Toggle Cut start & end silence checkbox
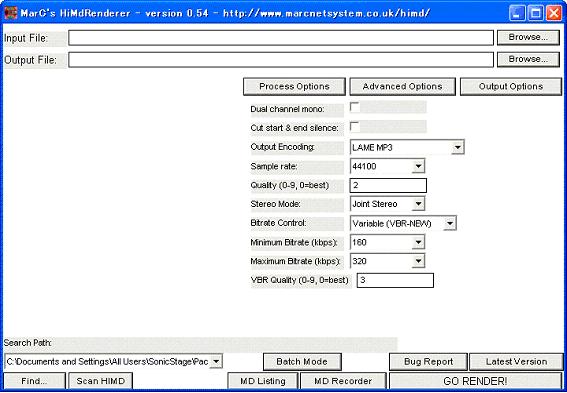 click(355, 127)
